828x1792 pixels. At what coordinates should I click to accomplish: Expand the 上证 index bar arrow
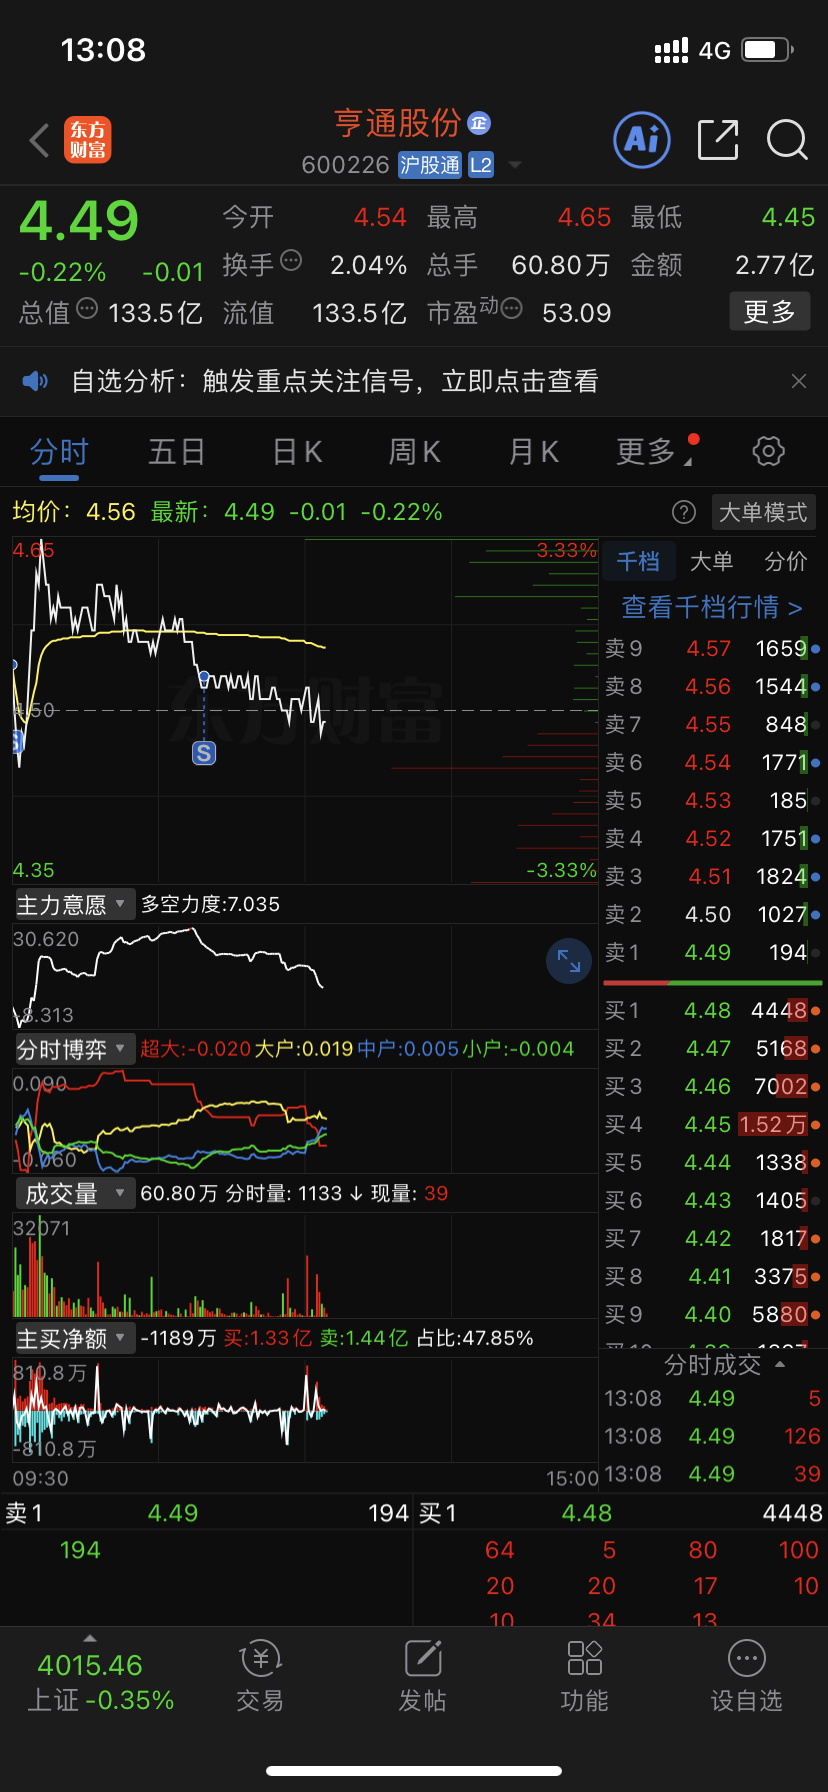pos(90,1638)
